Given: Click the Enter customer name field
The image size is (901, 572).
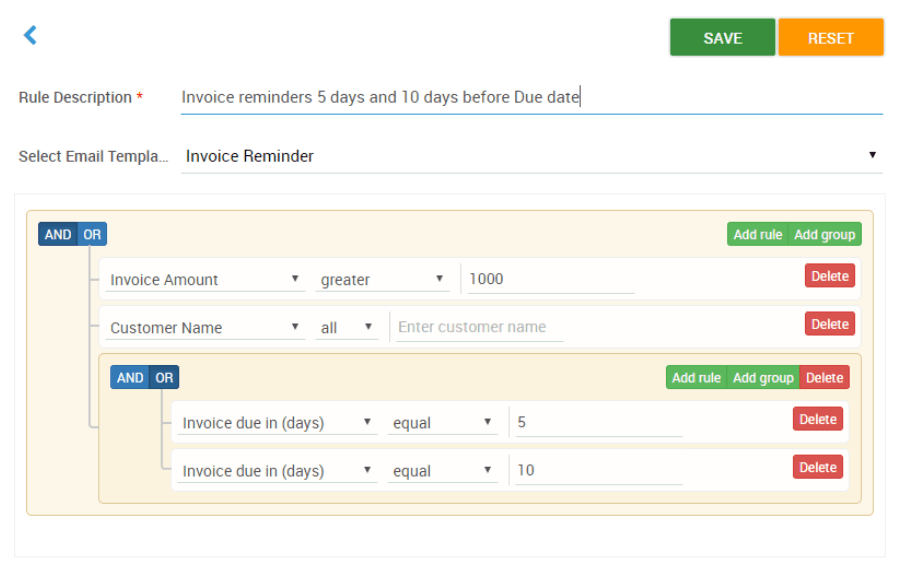Looking at the screenshot, I should [x=479, y=327].
